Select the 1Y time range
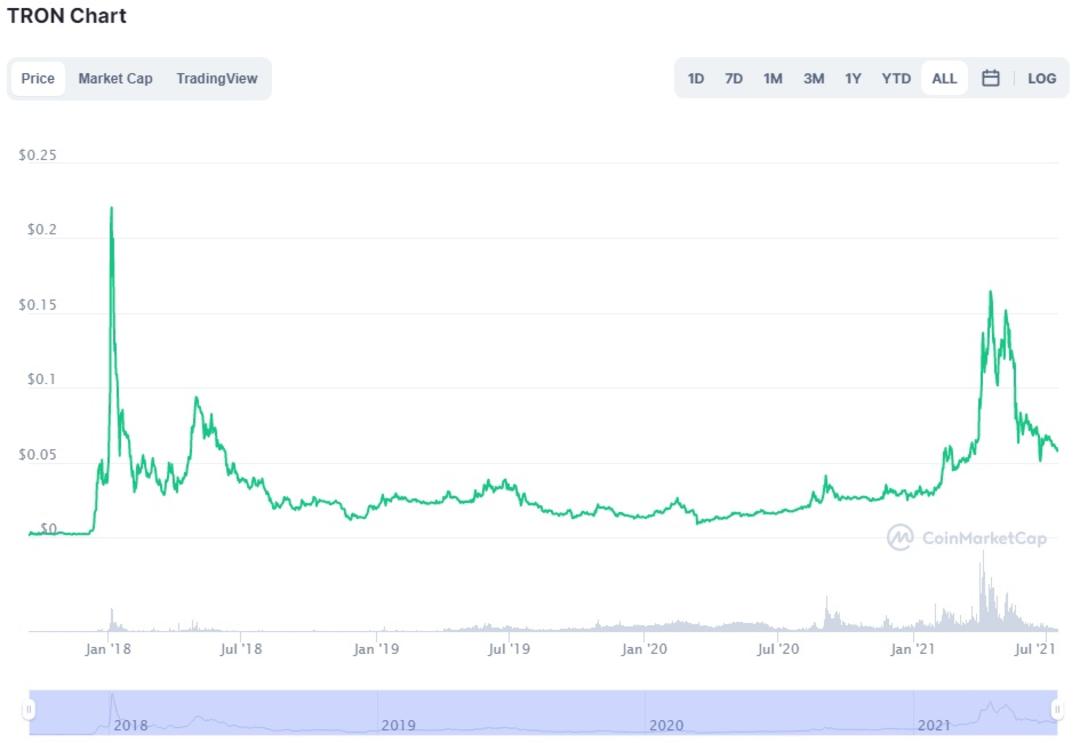 click(853, 79)
